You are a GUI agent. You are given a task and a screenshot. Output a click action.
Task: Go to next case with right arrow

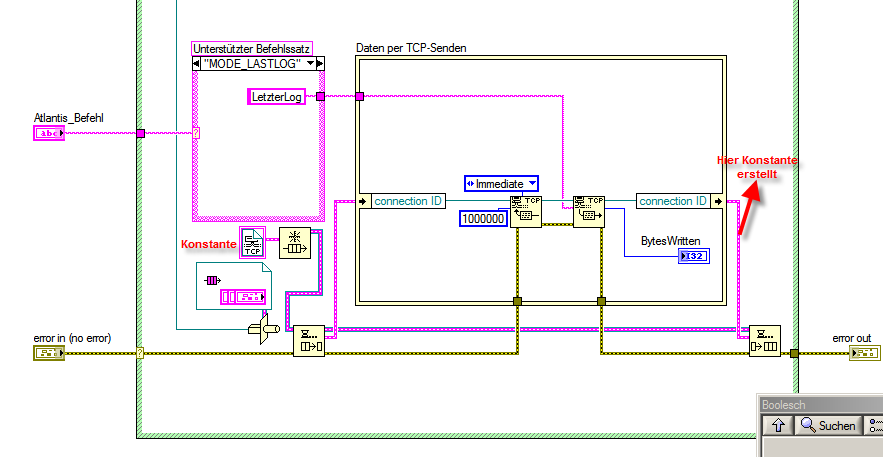pyautogui.click(x=320, y=64)
